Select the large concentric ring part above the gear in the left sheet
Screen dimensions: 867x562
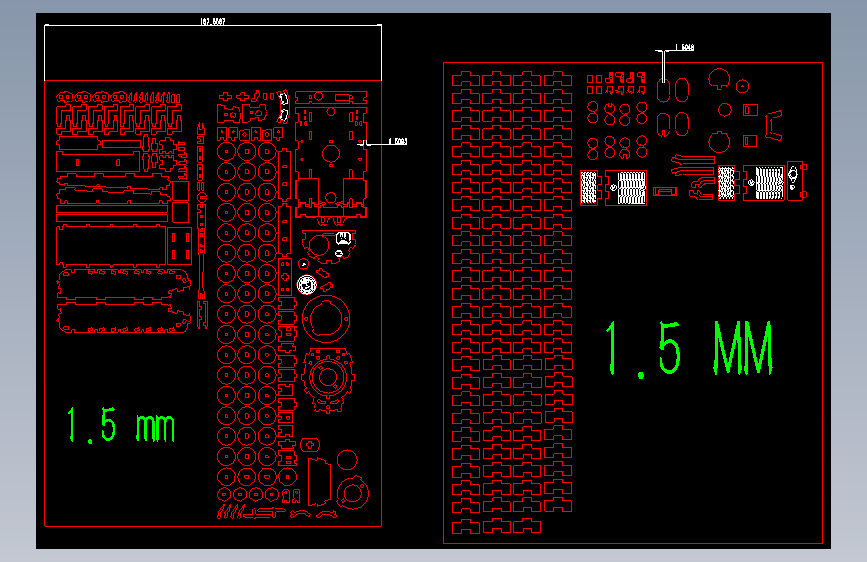point(326,319)
